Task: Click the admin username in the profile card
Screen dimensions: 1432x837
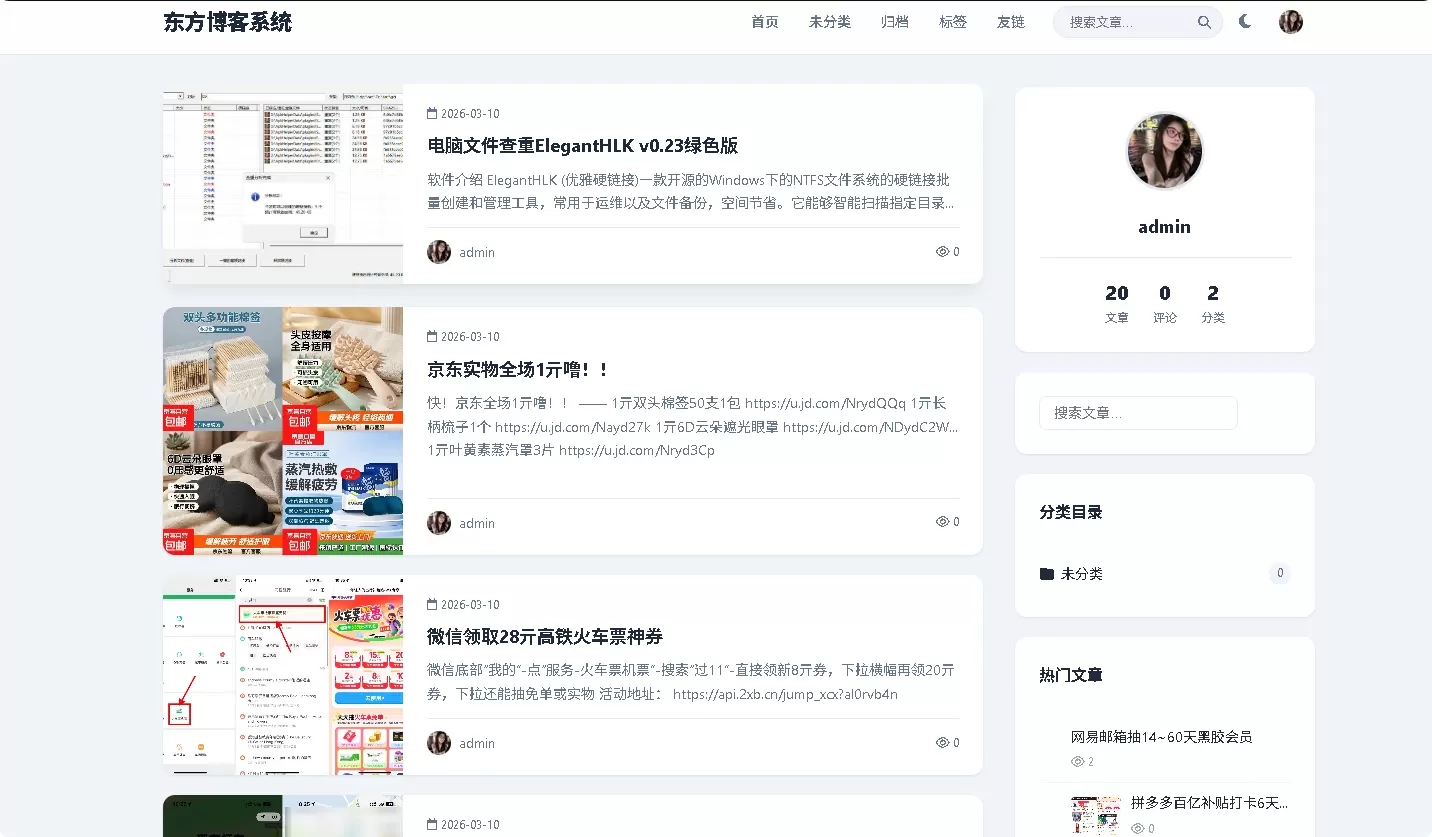Action: click(1164, 226)
